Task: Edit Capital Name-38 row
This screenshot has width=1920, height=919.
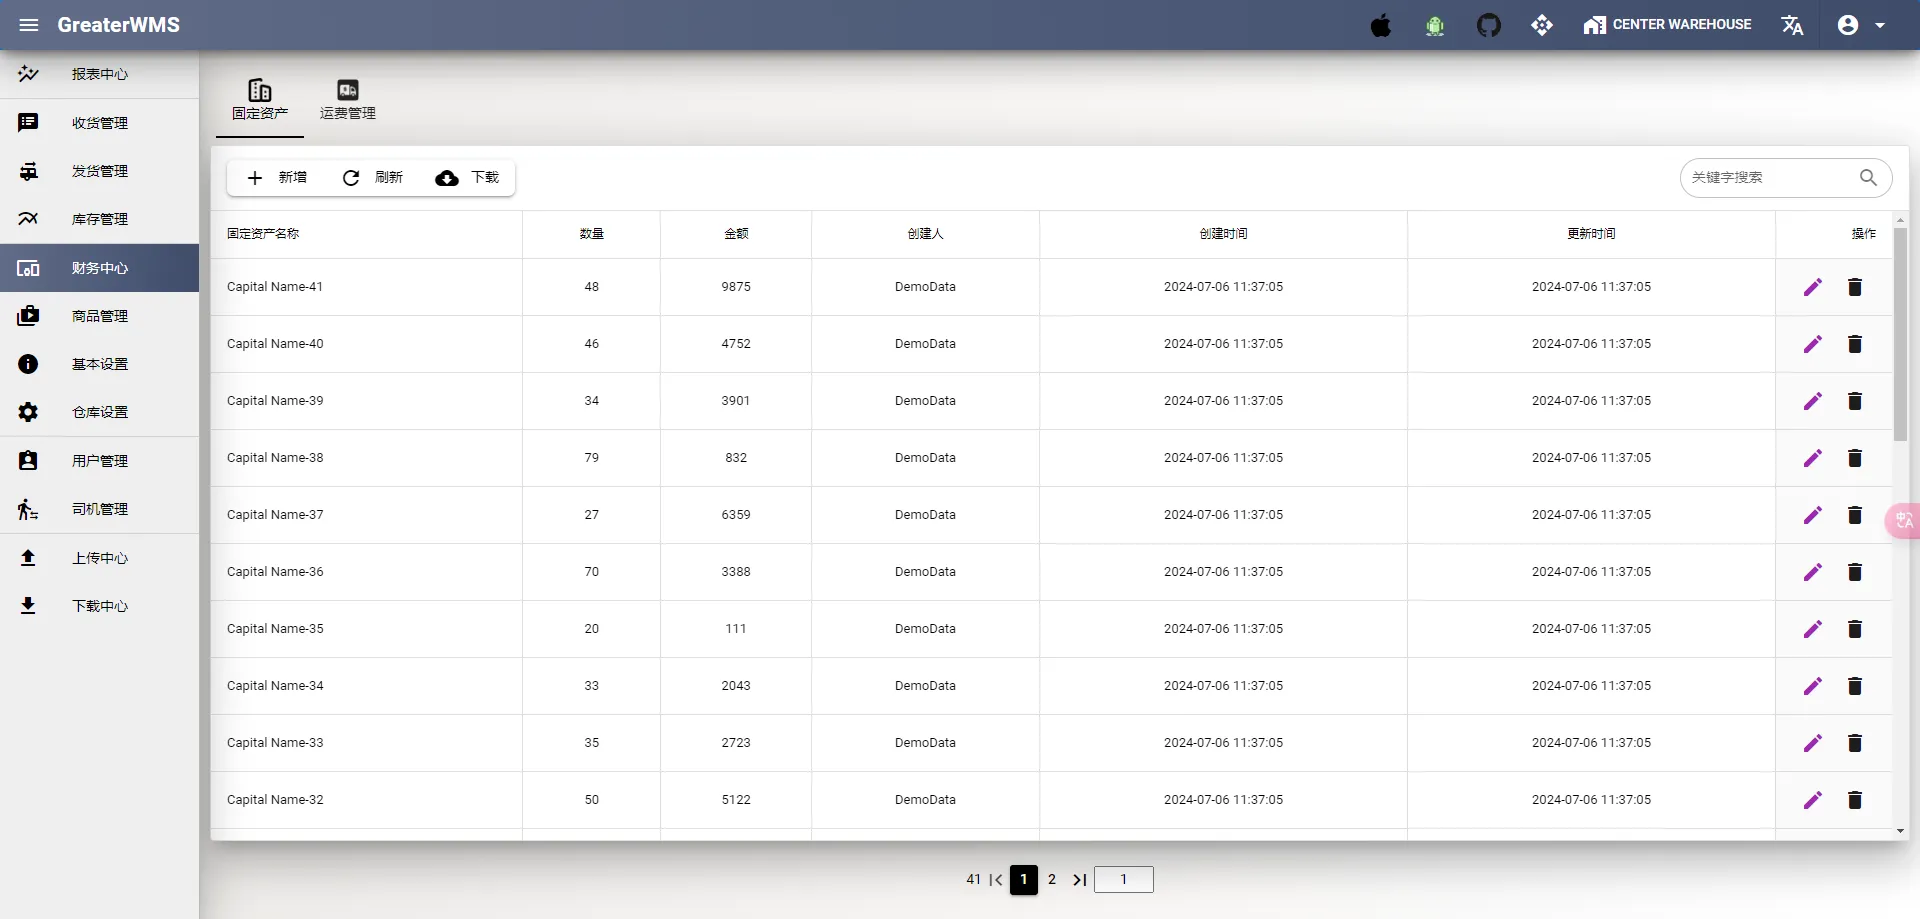Action: 1813,458
